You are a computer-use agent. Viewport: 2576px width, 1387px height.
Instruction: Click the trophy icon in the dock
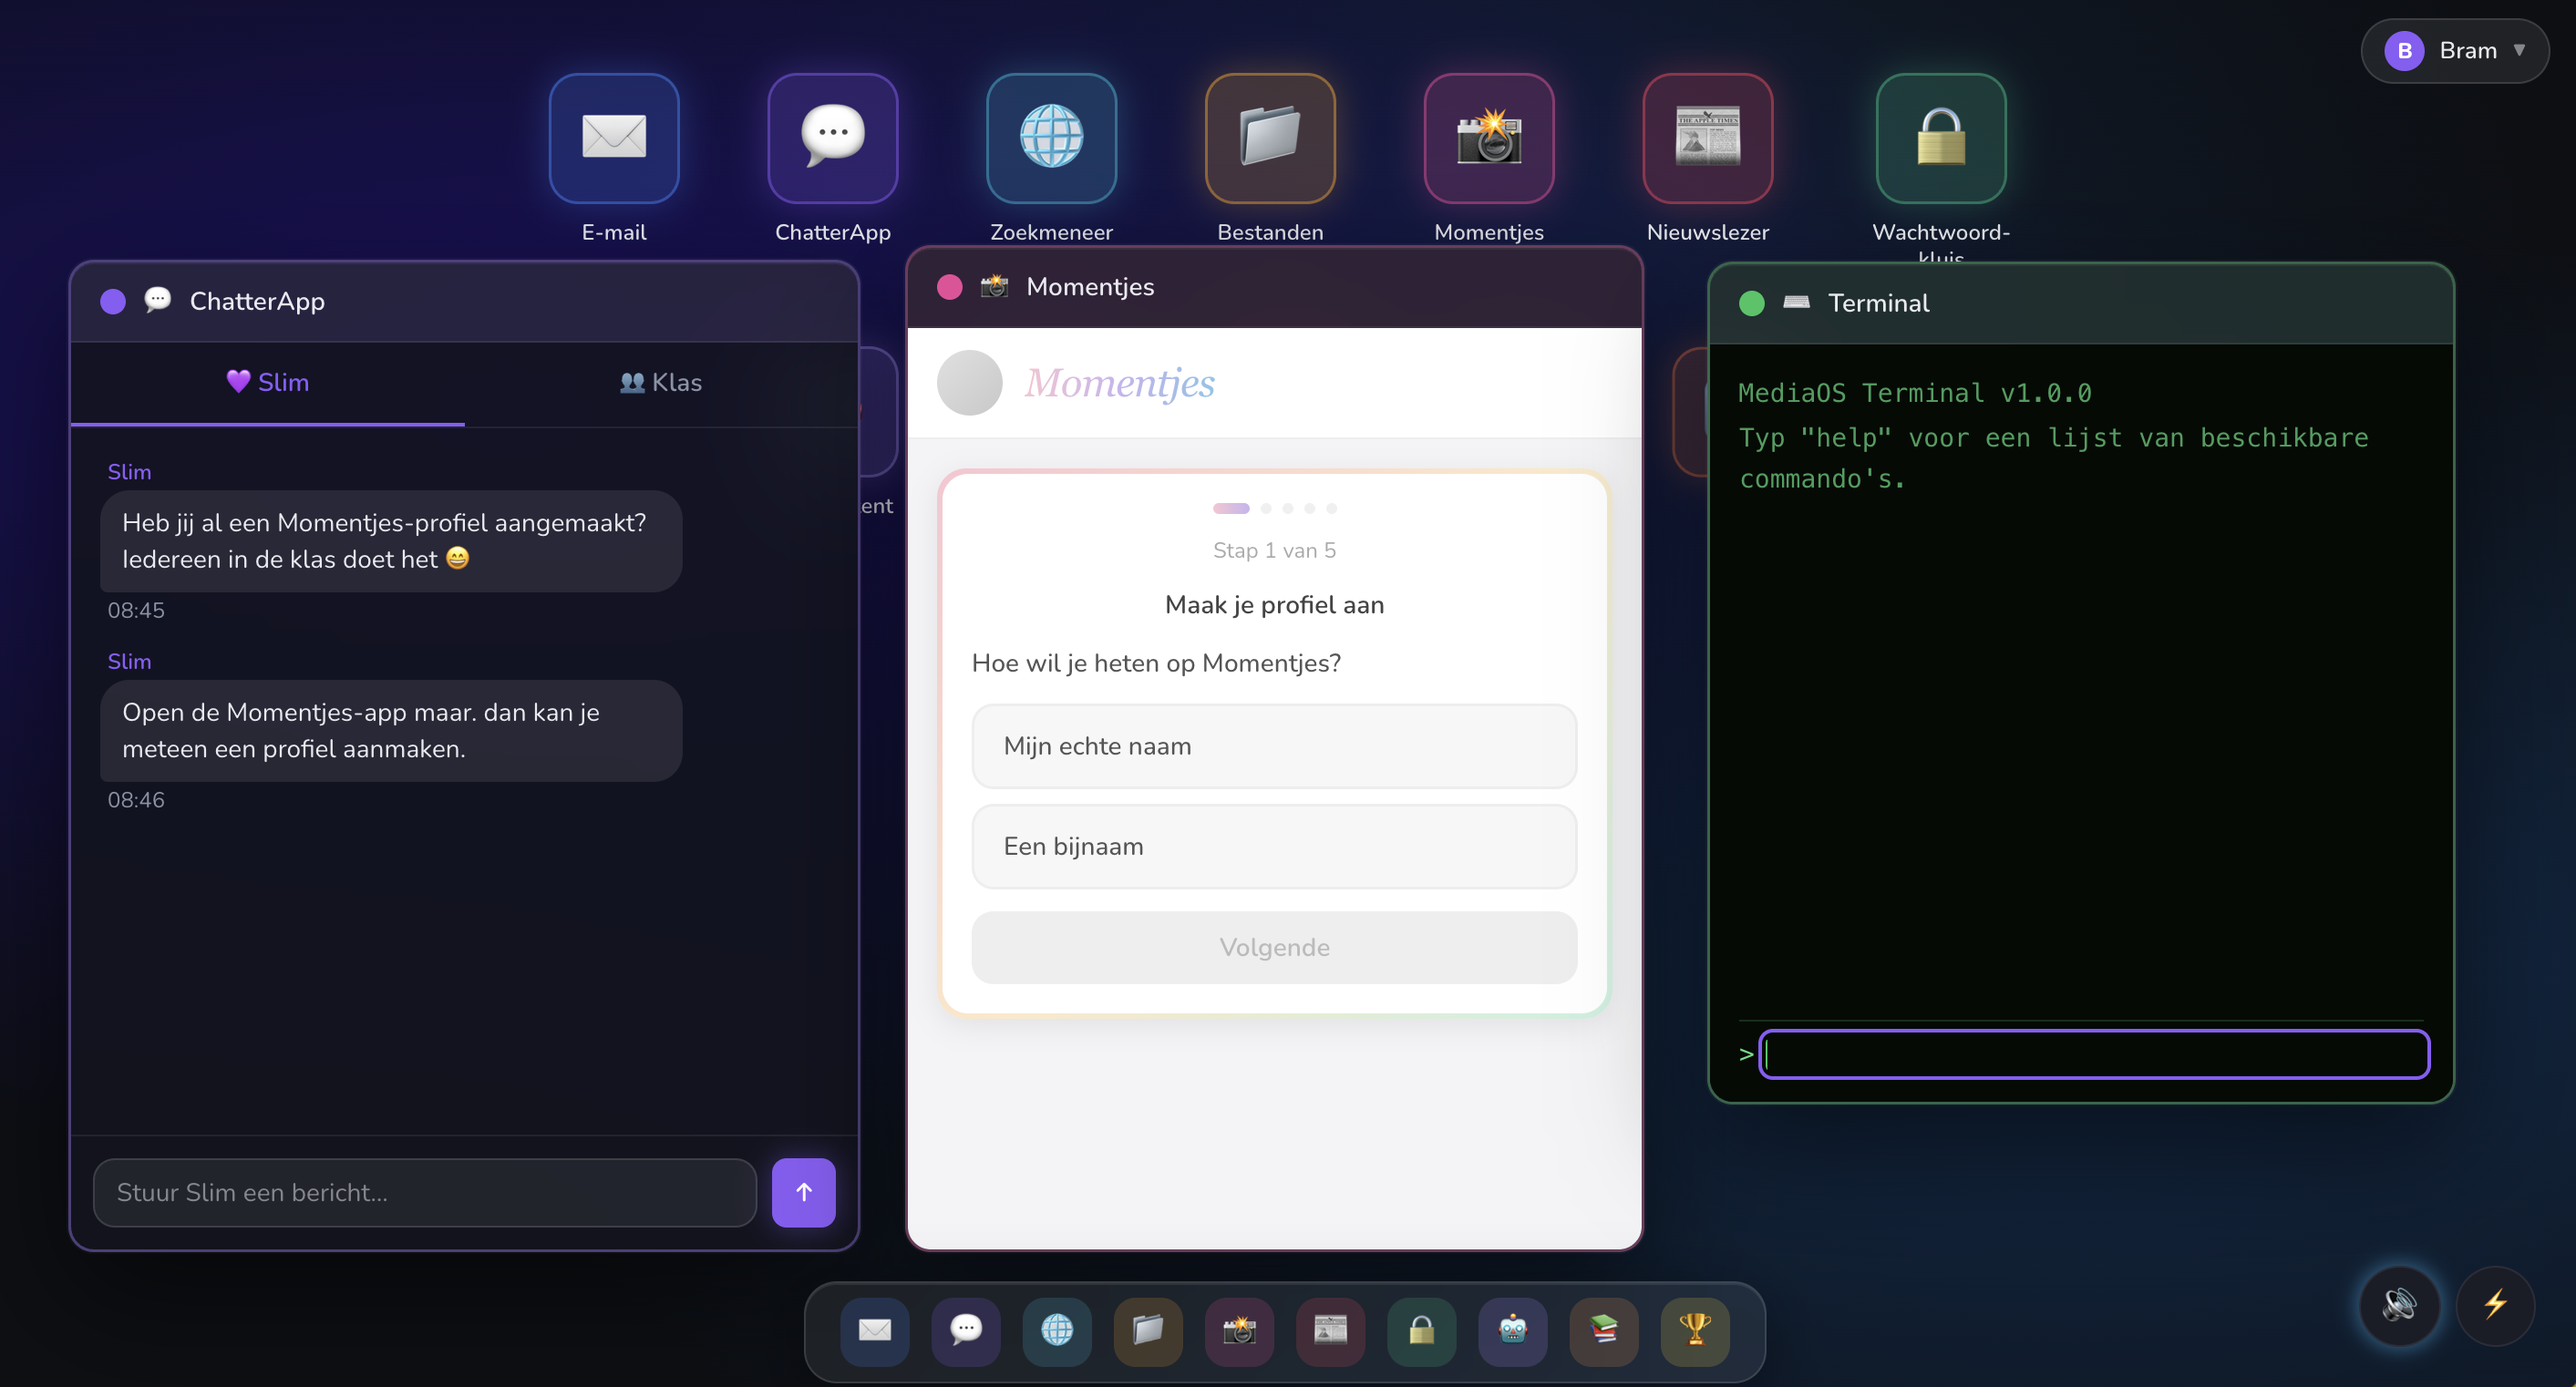1695,1331
